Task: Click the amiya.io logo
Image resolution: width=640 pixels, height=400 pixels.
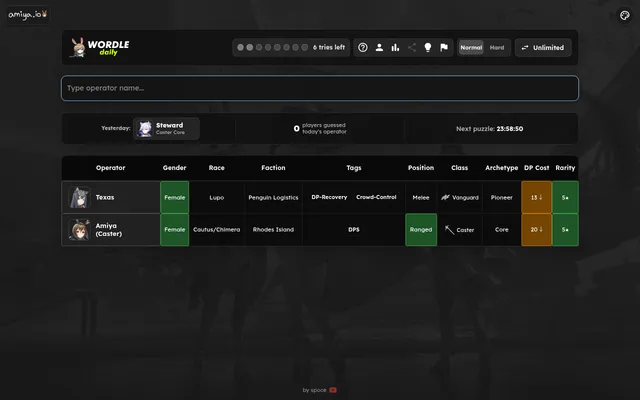Action: (x=28, y=14)
